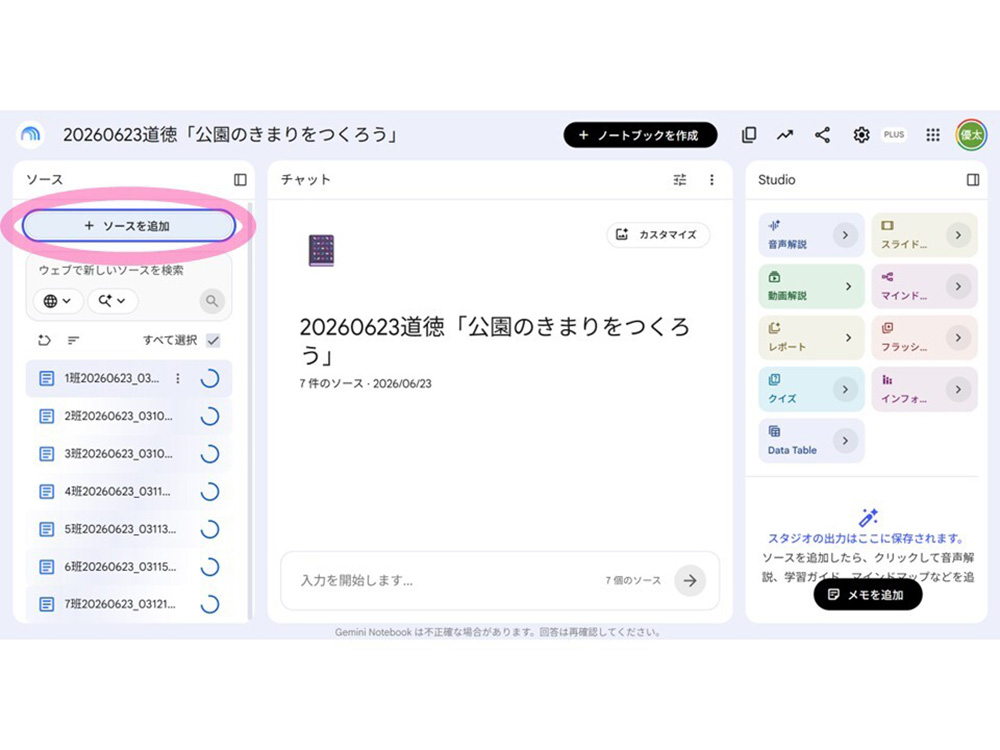
Task: Click the chat input field
Action: (x=500, y=580)
